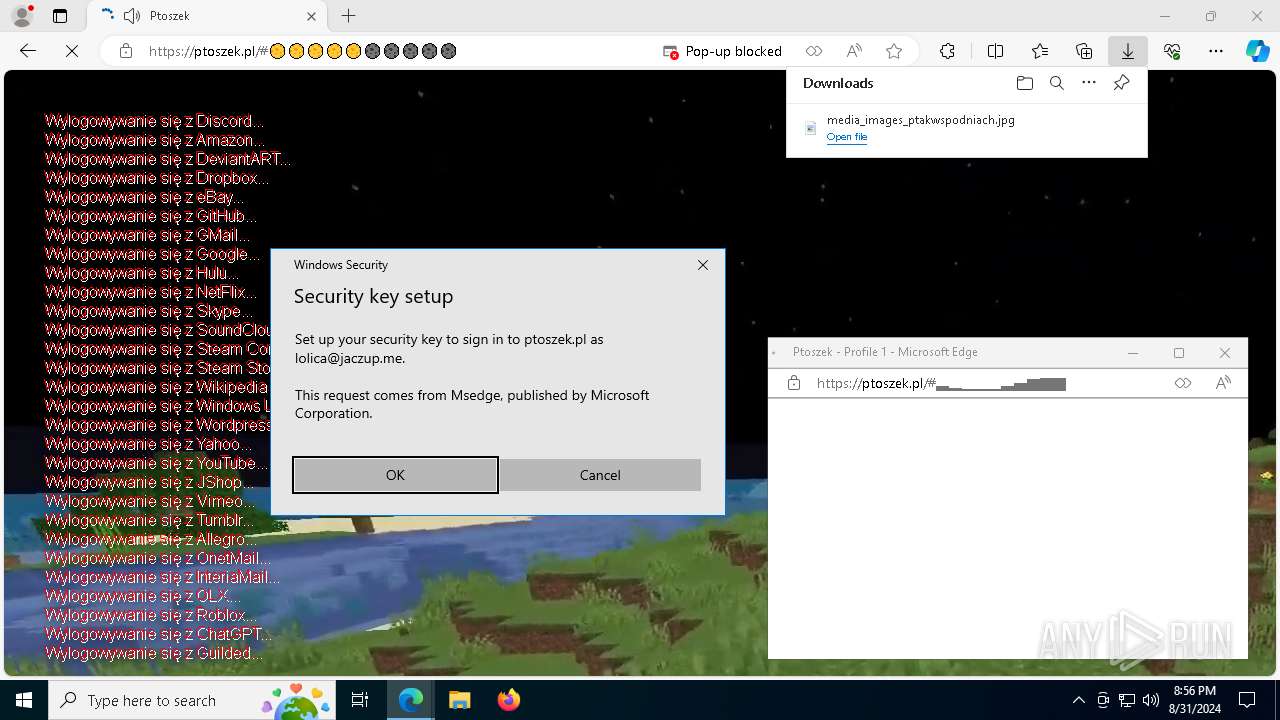Pin the Downloads panel
1280x720 pixels.
coord(1121,83)
